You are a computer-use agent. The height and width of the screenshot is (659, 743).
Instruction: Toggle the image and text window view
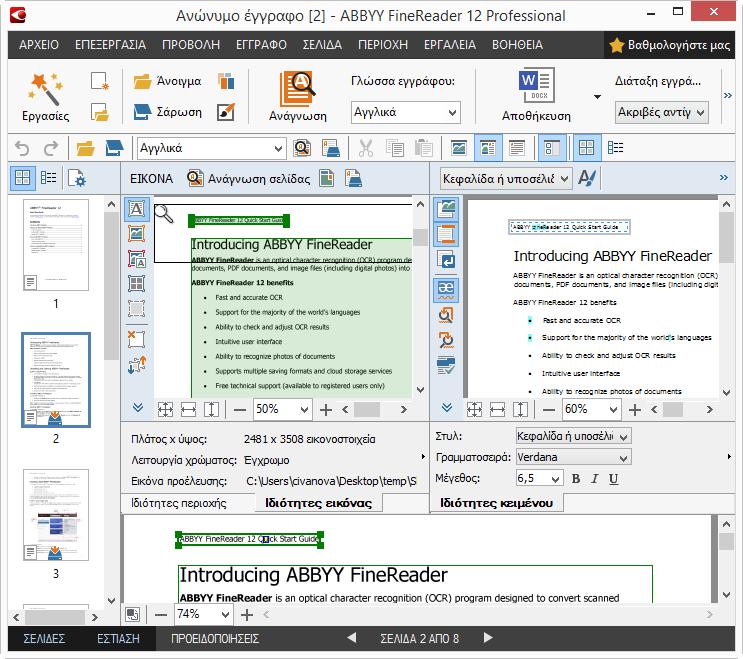tap(488, 148)
